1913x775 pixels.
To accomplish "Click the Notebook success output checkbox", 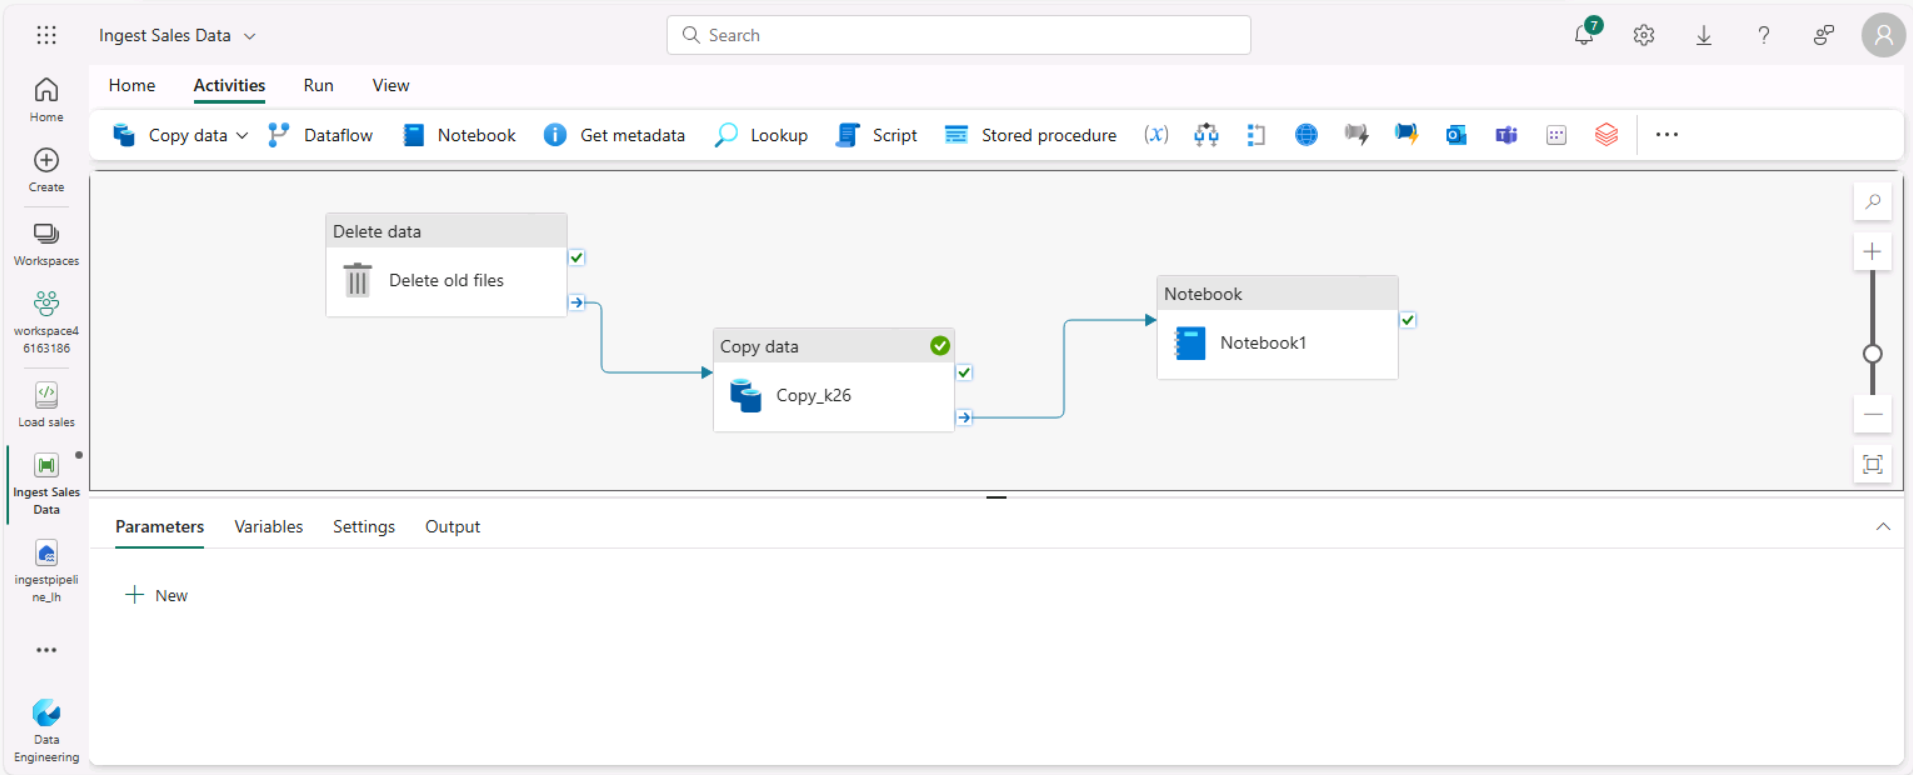I will (1408, 320).
